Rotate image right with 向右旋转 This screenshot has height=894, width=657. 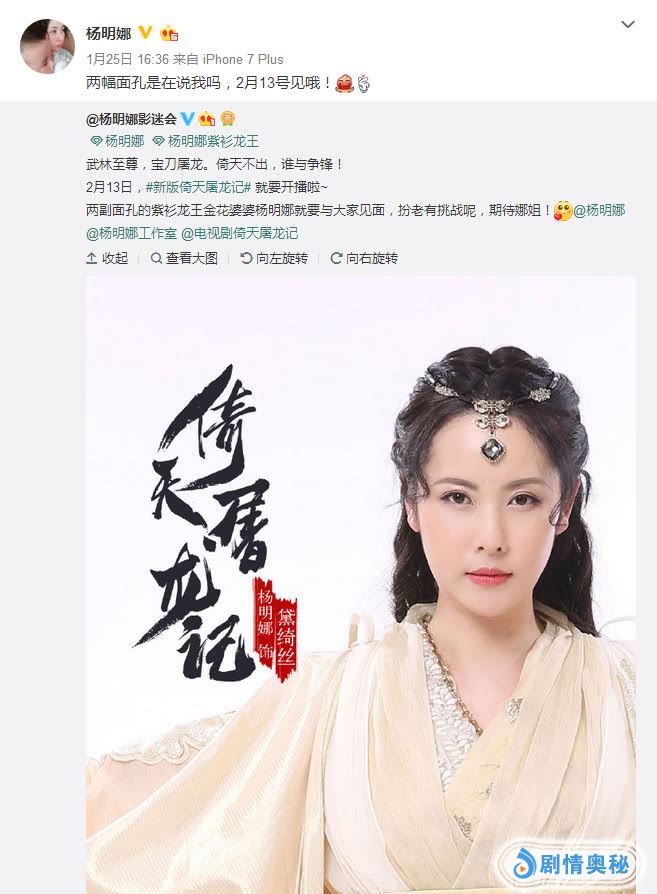(x=364, y=258)
